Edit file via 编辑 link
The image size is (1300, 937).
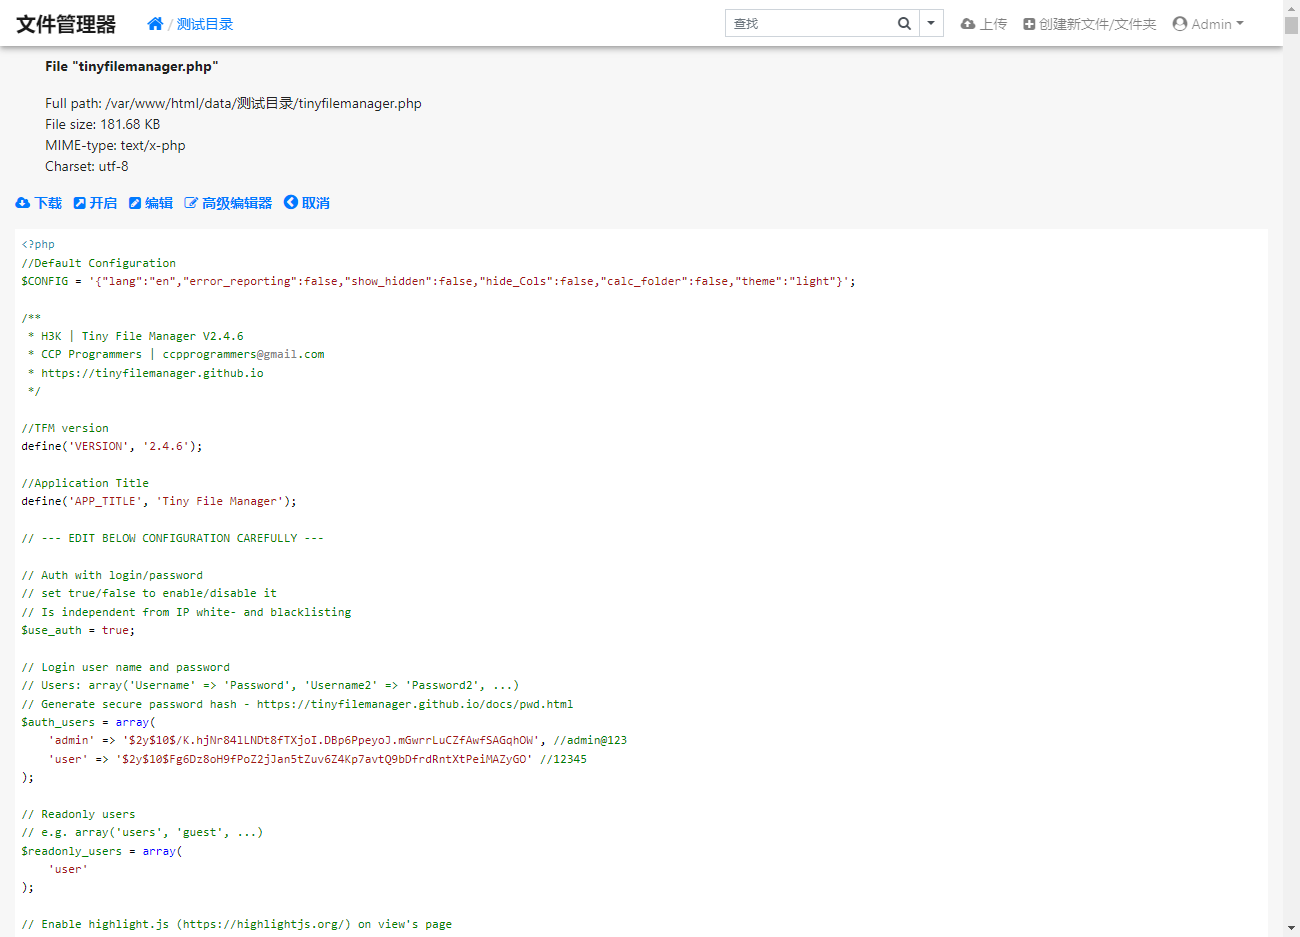click(x=151, y=203)
